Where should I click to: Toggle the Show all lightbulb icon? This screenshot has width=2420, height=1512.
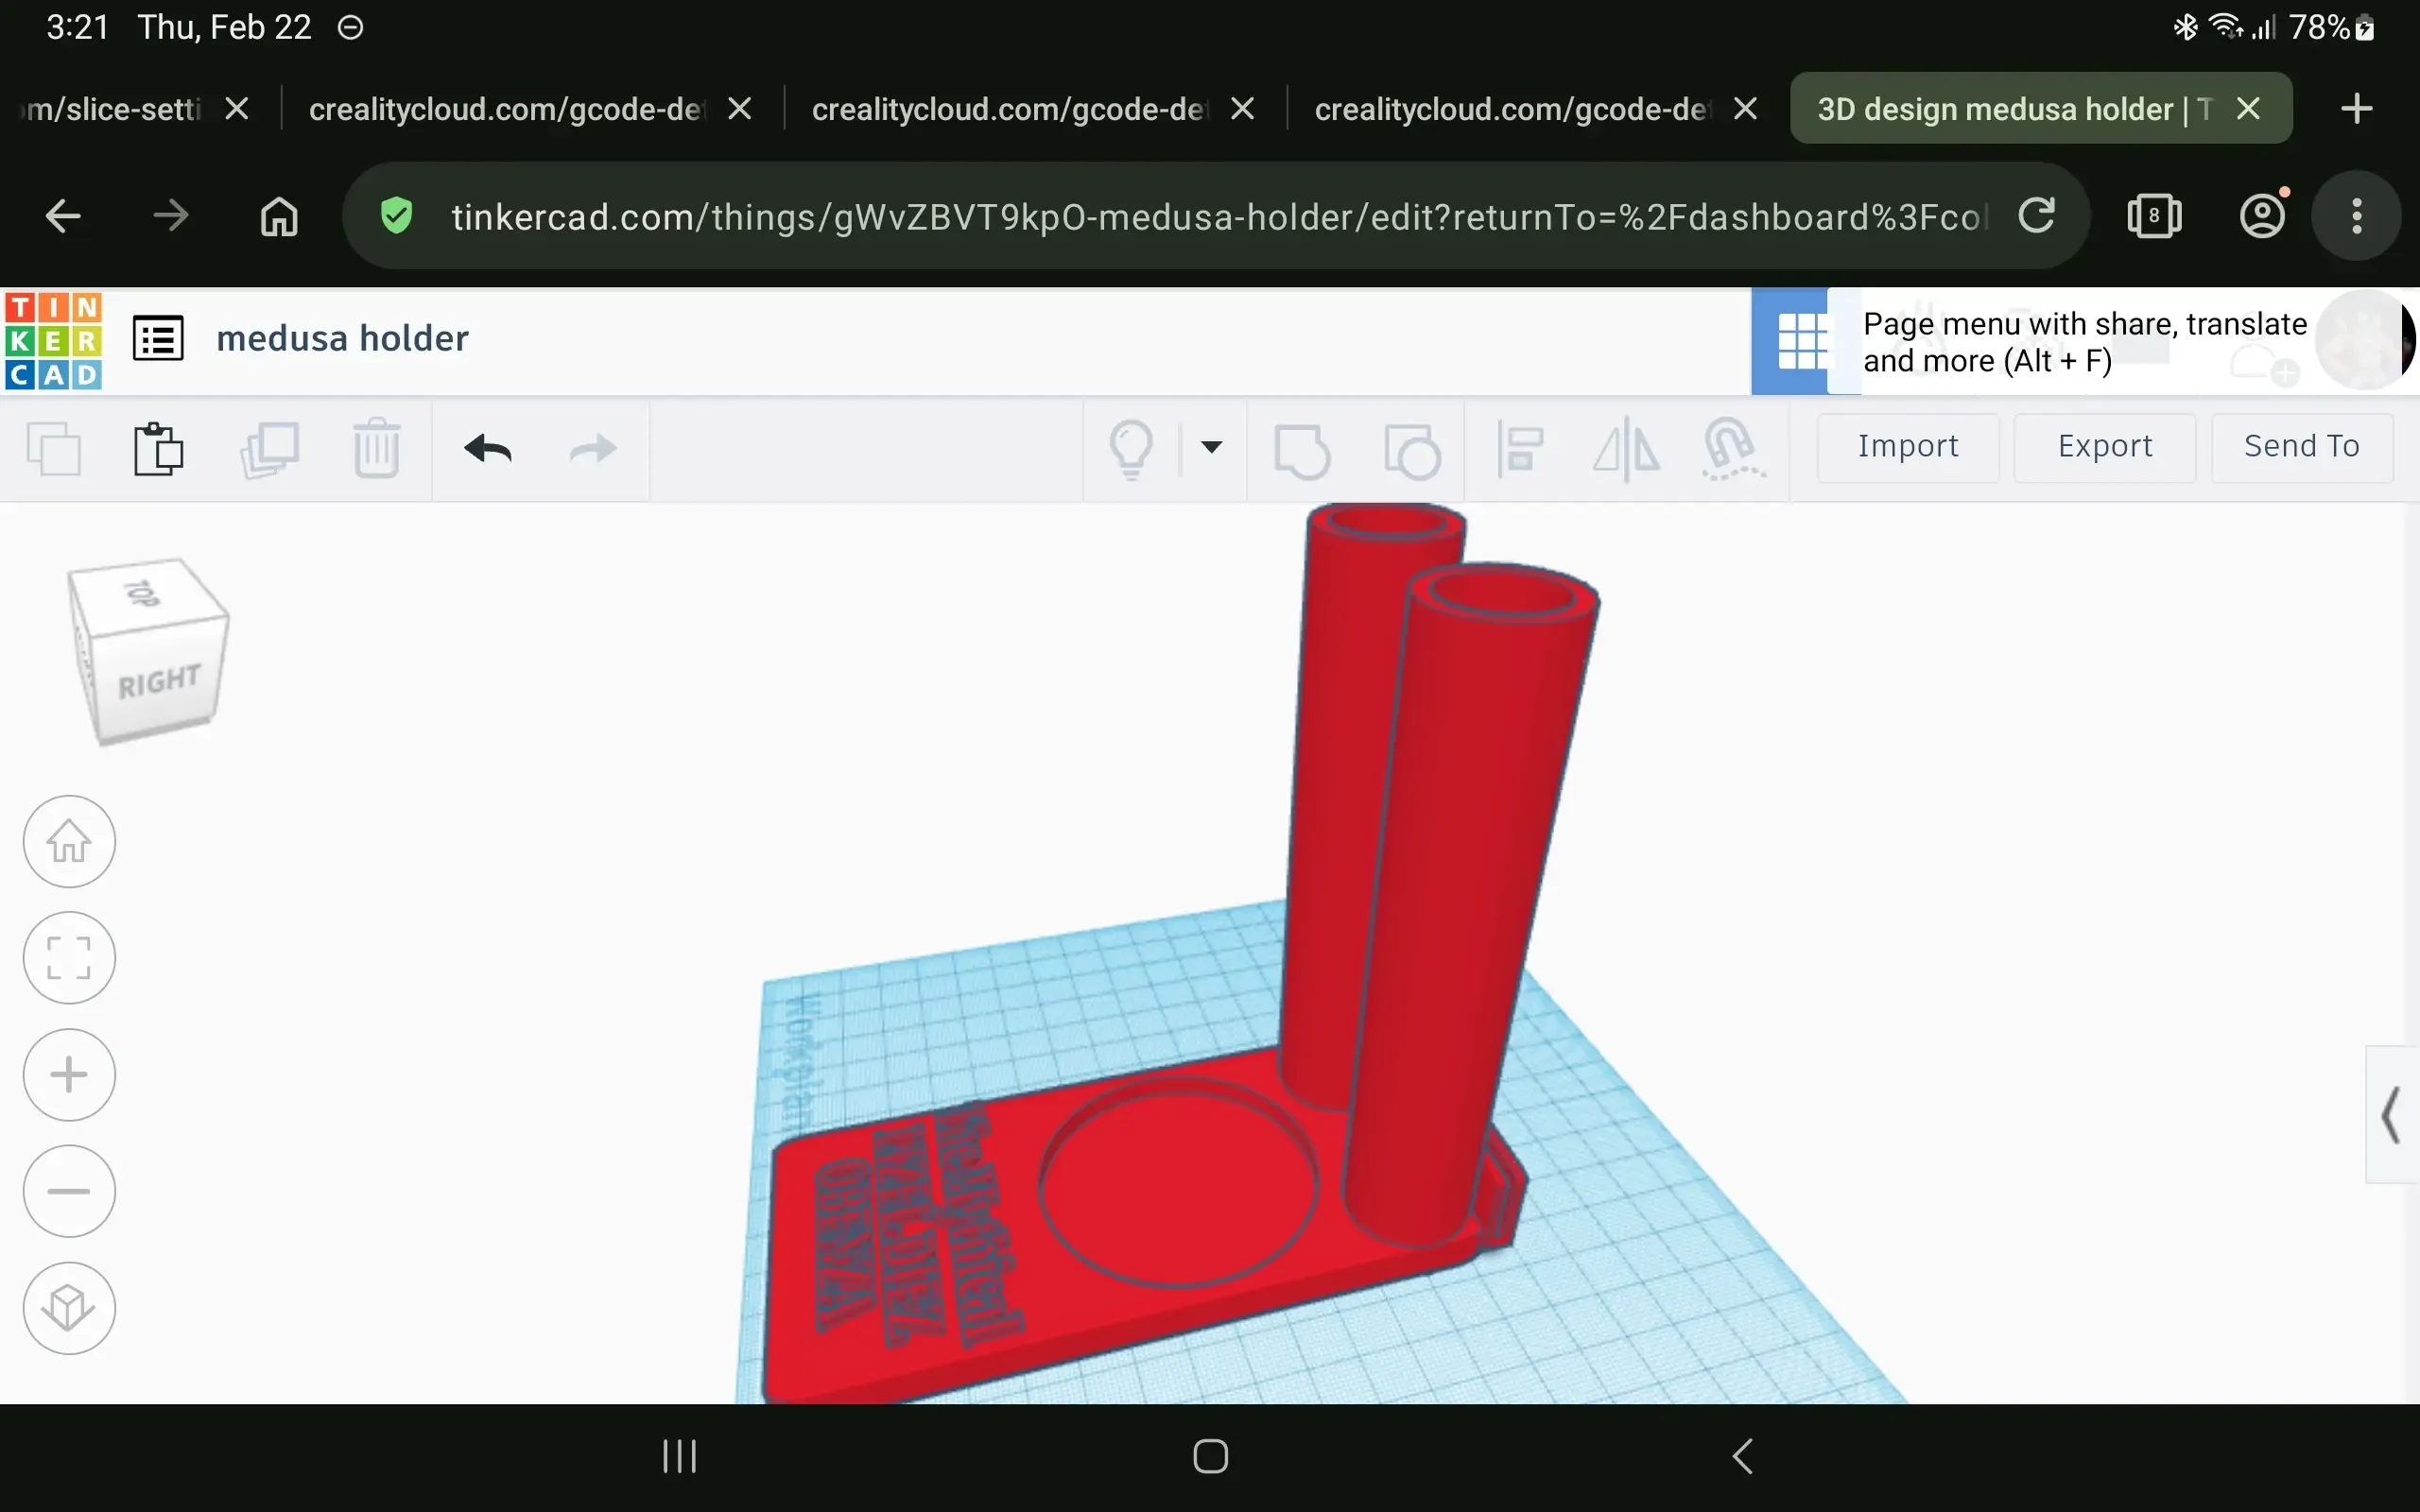pos(1132,449)
